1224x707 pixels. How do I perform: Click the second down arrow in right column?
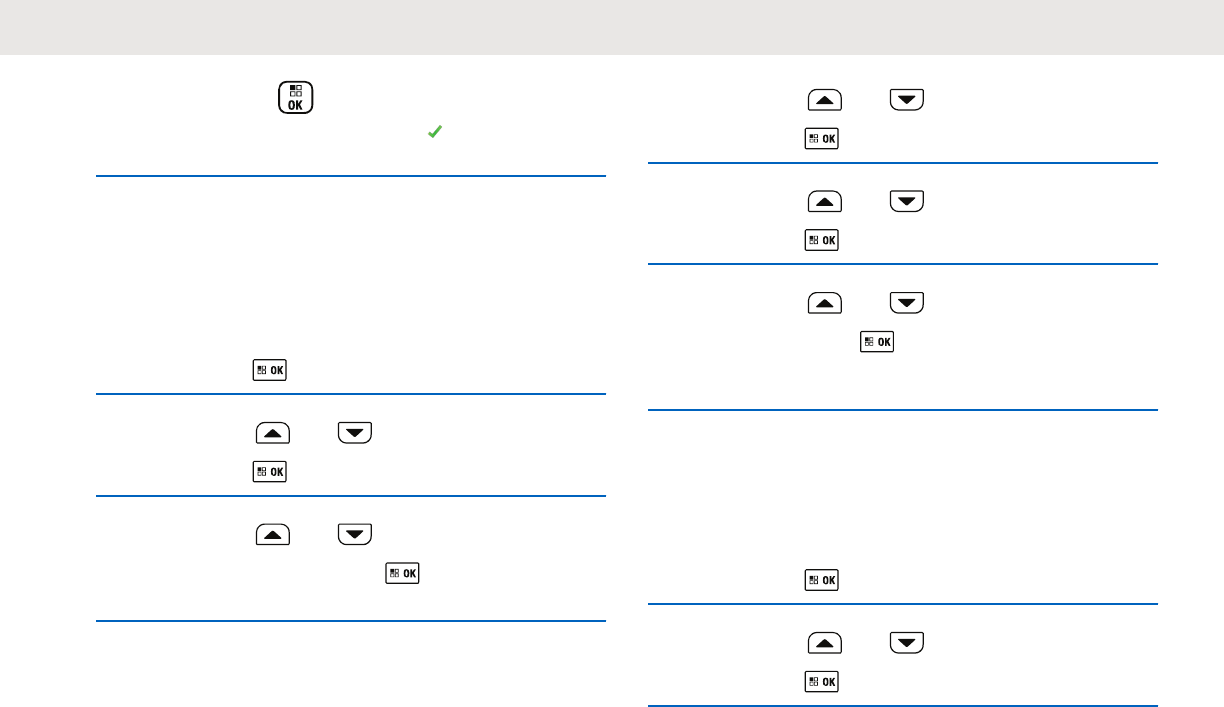point(907,202)
